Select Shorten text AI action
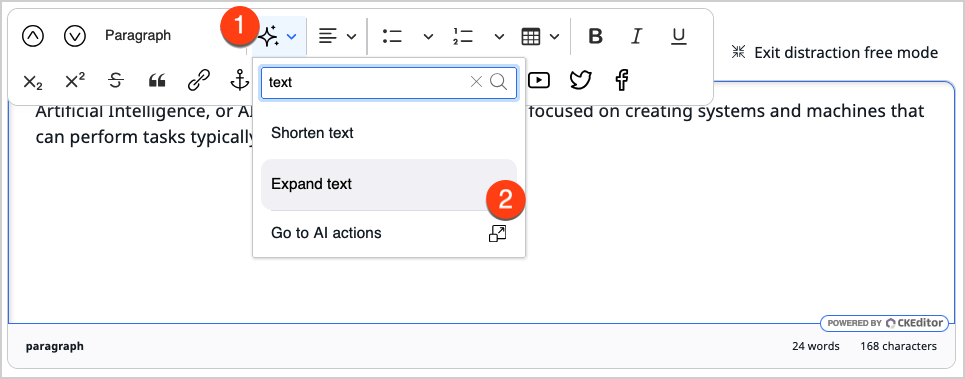This screenshot has height=379, width=965. [x=389, y=133]
